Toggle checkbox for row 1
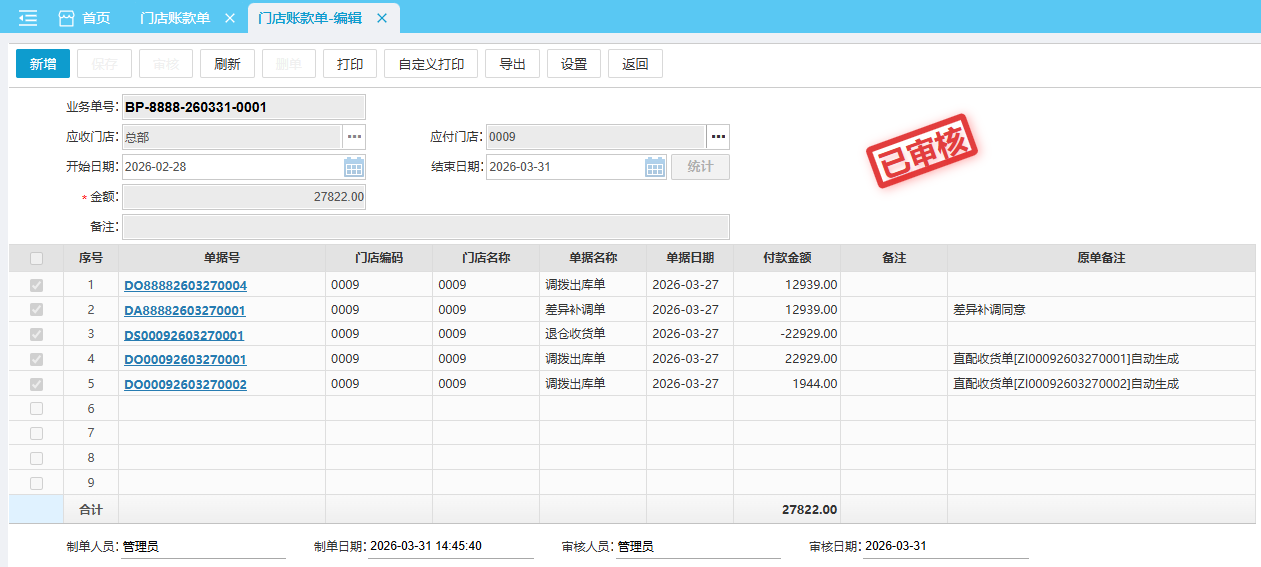Image resolution: width=1261 pixels, height=567 pixels. pos(36,285)
